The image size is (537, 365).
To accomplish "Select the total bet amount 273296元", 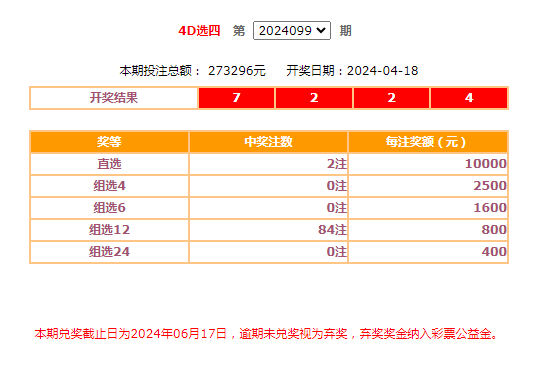I will pyautogui.click(x=237, y=71).
